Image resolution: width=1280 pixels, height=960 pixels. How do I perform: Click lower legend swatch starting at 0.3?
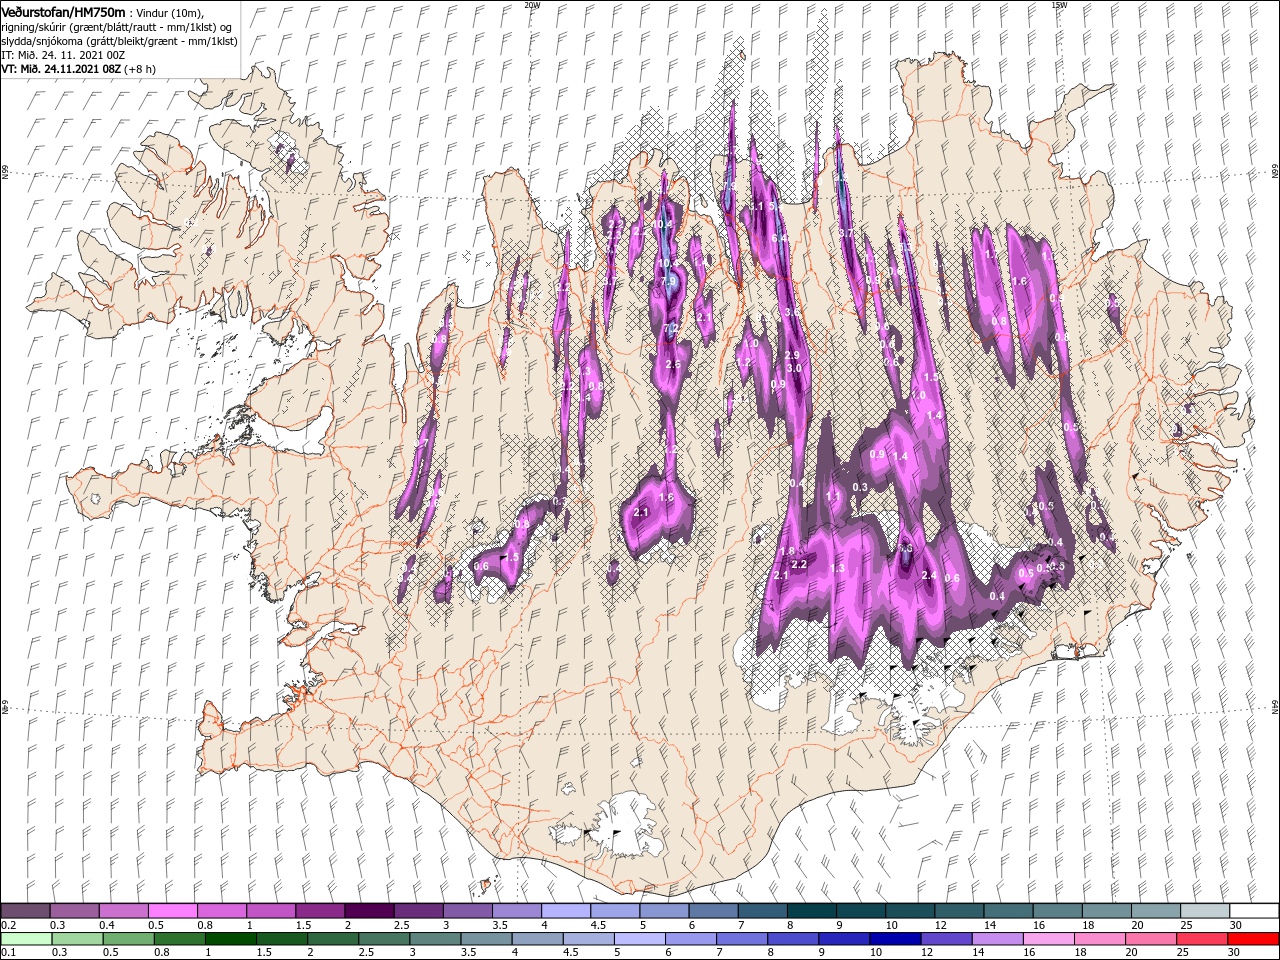pos(77,939)
